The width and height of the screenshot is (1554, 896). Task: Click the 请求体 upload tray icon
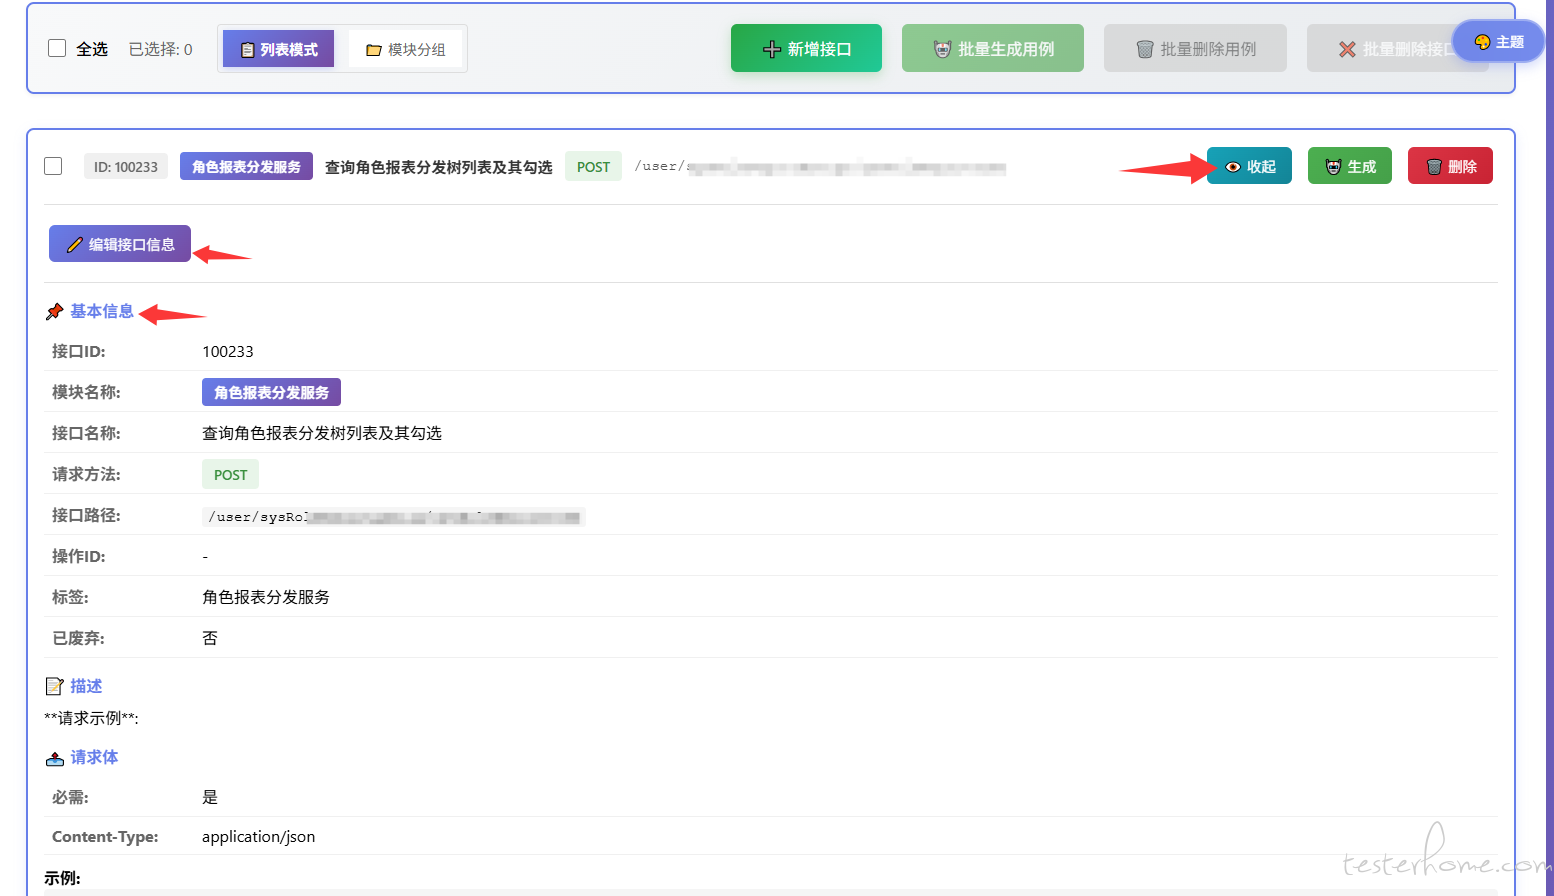pyautogui.click(x=55, y=758)
